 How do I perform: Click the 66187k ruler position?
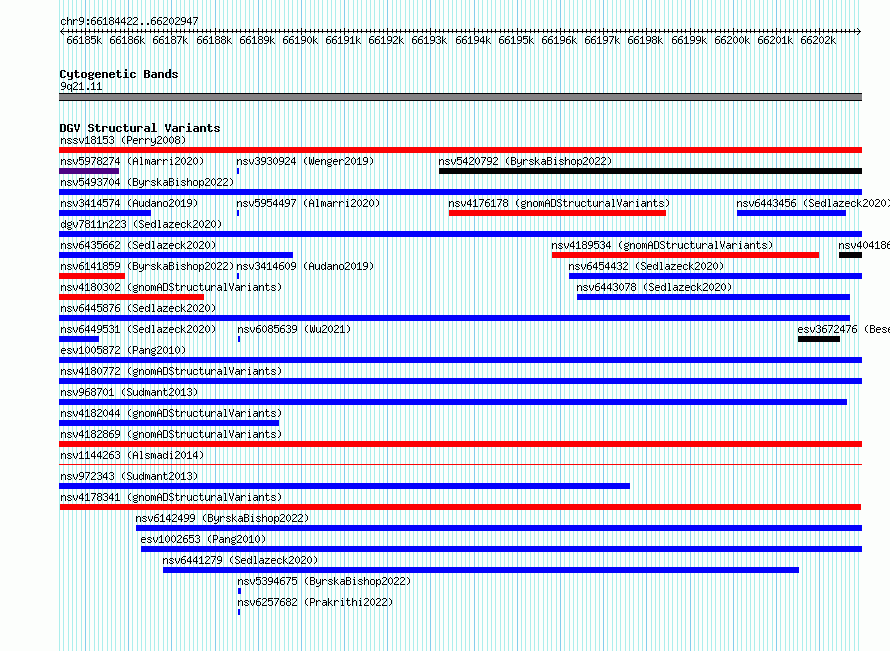click(x=170, y=40)
